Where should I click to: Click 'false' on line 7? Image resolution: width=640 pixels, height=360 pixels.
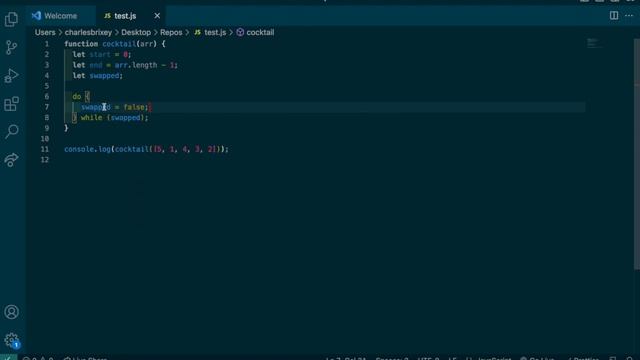(134, 107)
